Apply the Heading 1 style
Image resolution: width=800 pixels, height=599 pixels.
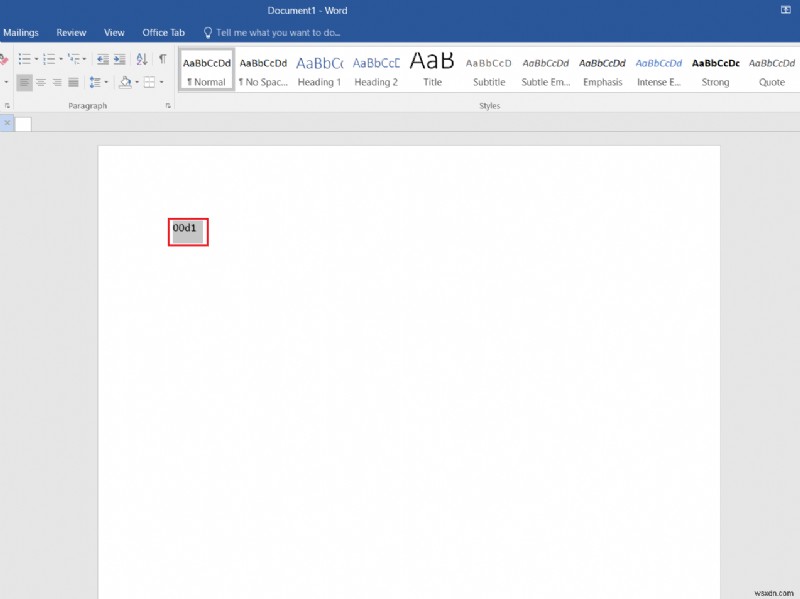pos(319,70)
